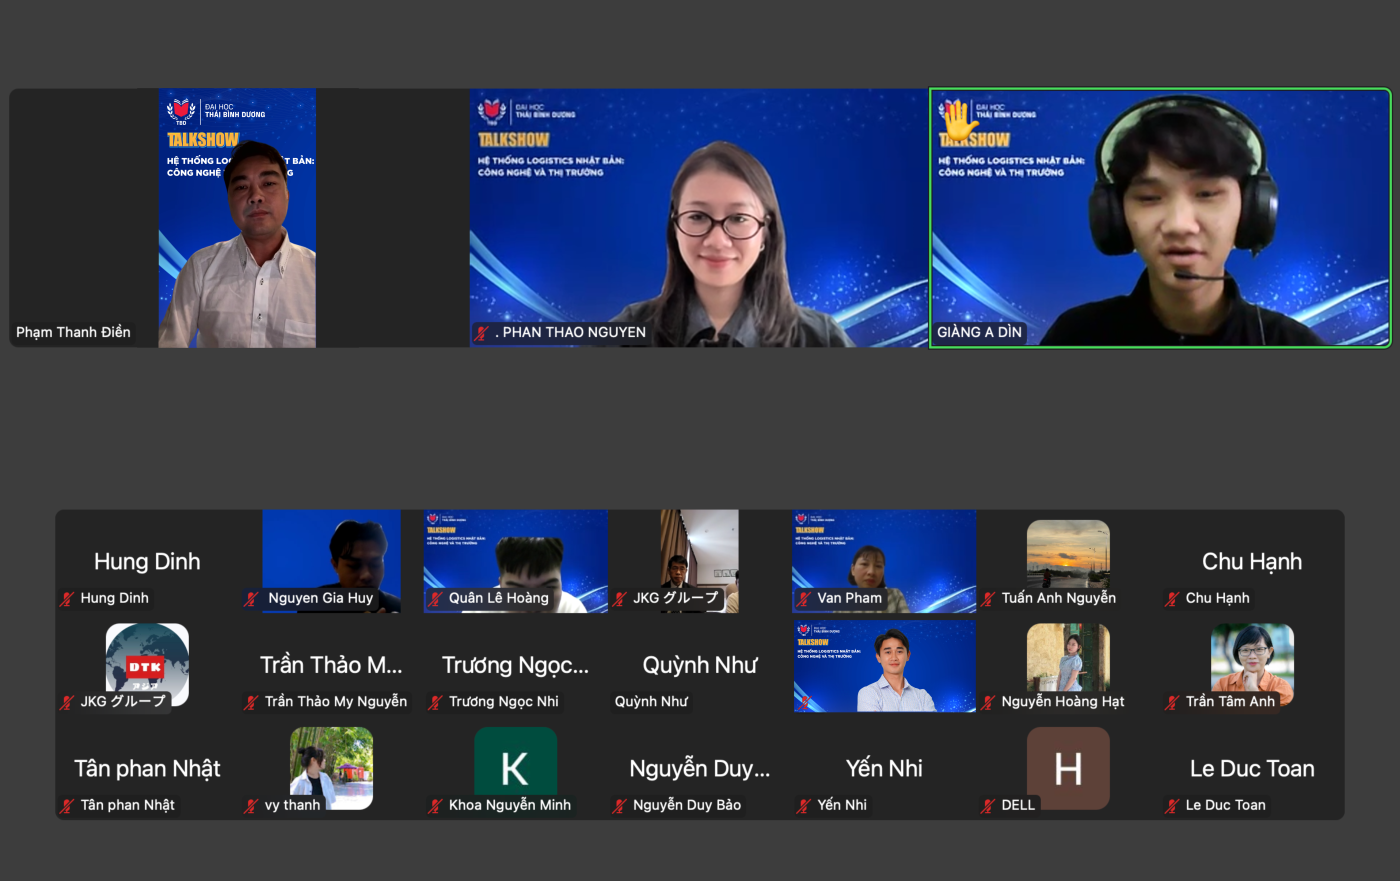Click the raised hand icon on GIÀNG A DÌN's video
The image size is (1400, 881).
[958, 121]
